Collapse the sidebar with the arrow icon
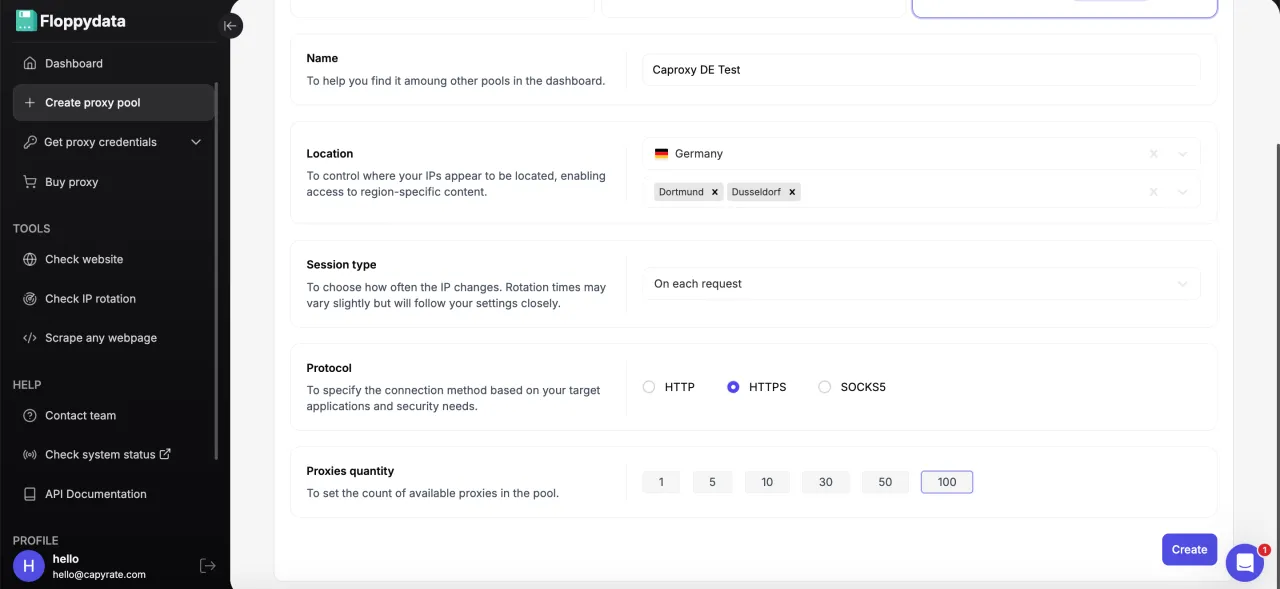1280x589 pixels. [x=230, y=26]
